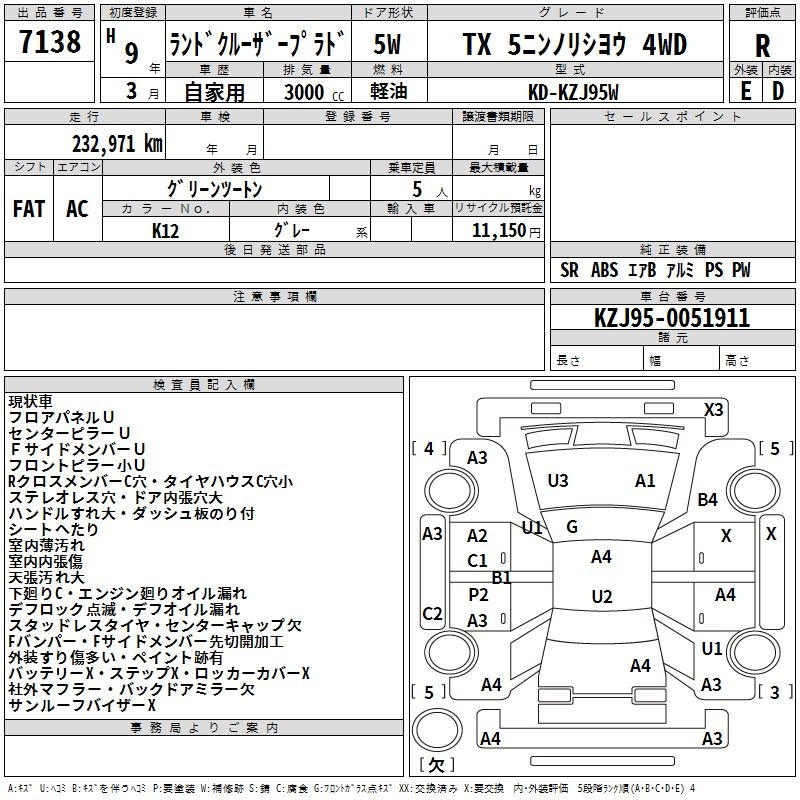Click the P2 mark on the rear door
The width and height of the screenshot is (800, 800).
pos(478,595)
